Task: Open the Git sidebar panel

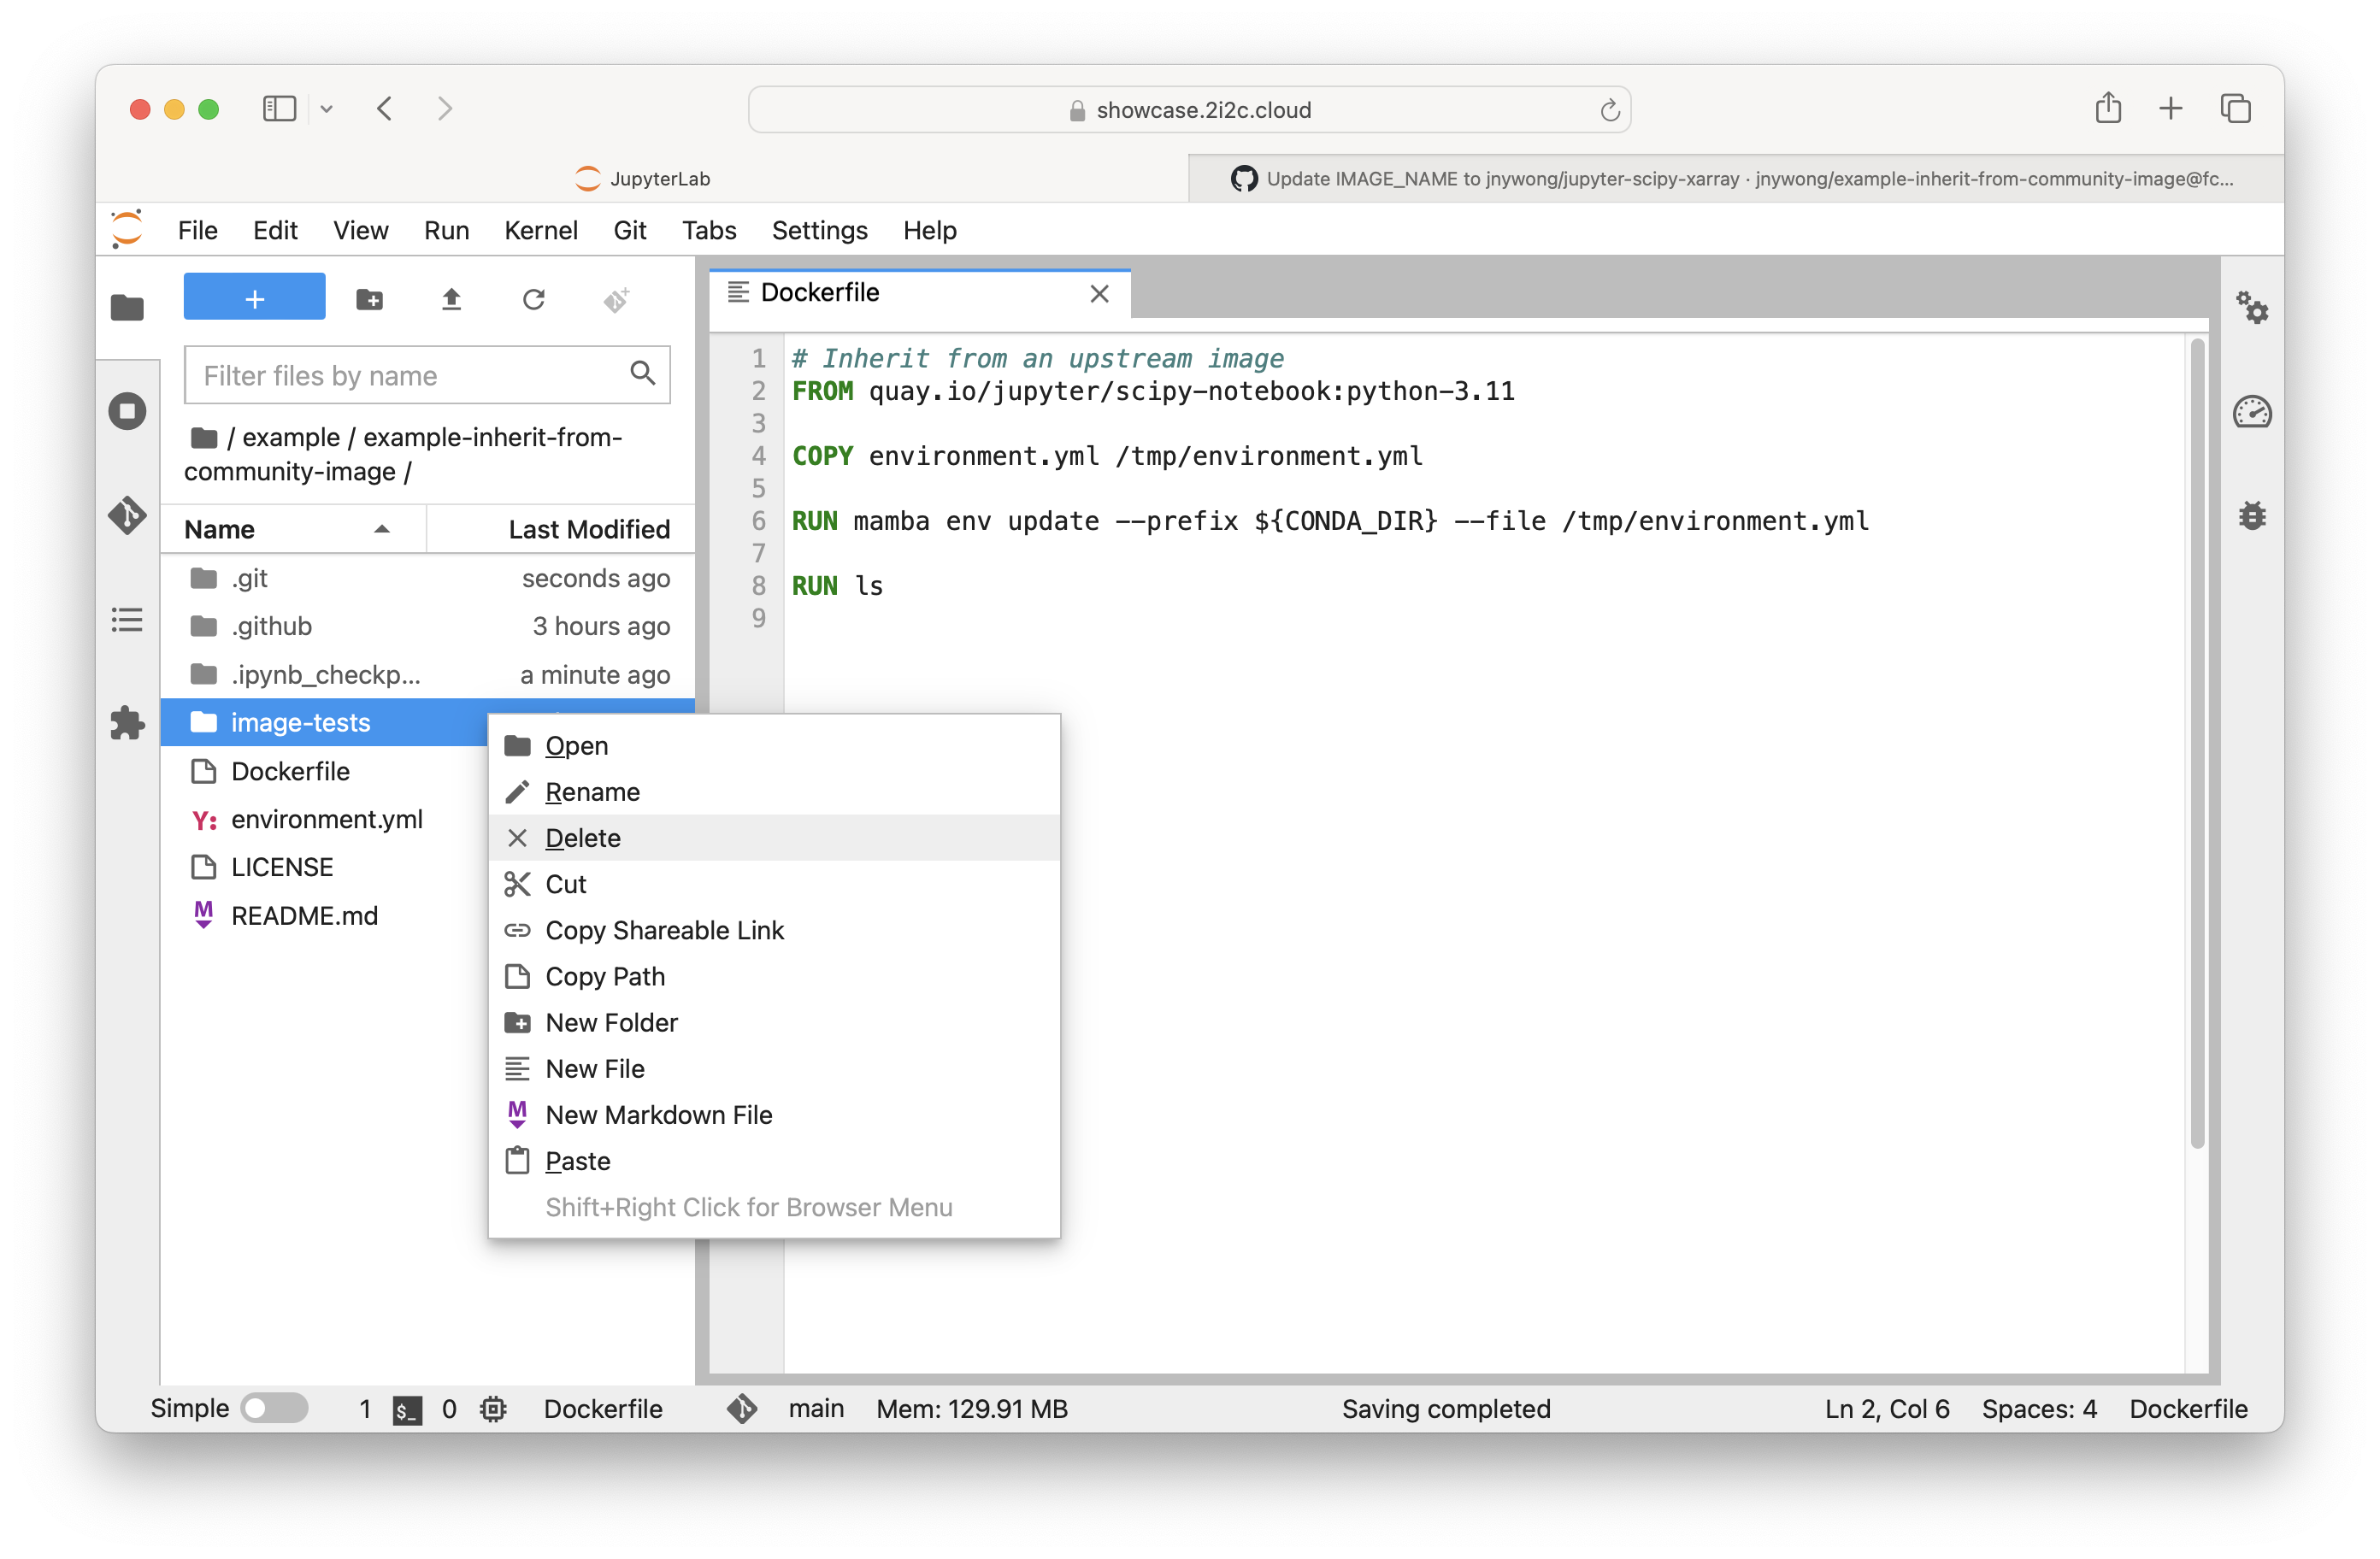Action: (128, 517)
